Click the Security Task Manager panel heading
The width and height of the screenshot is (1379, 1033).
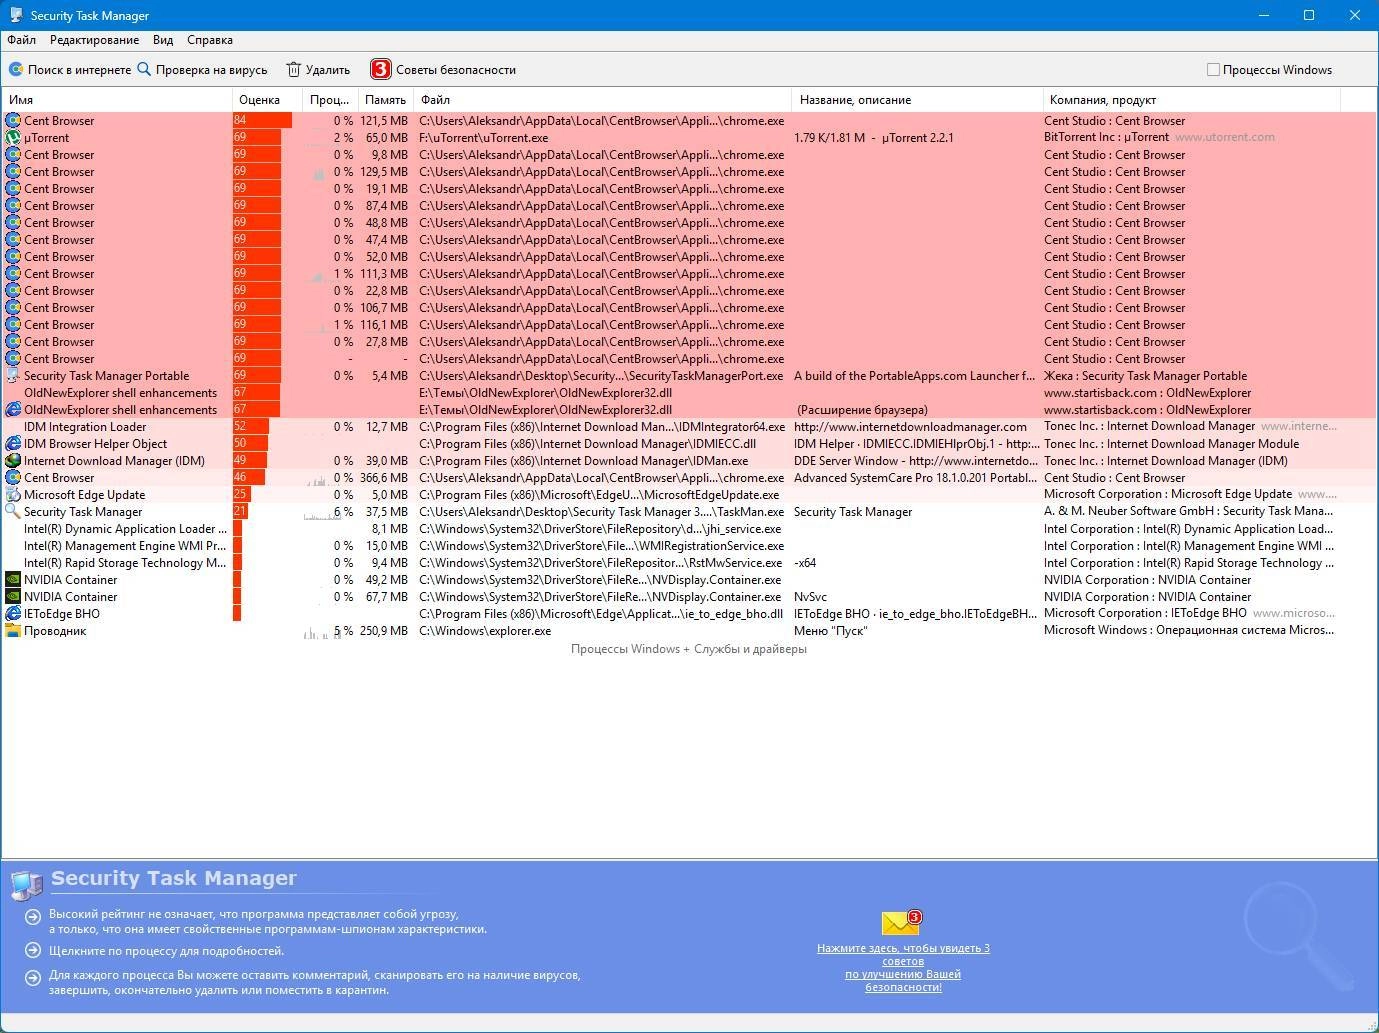[x=174, y=878]
